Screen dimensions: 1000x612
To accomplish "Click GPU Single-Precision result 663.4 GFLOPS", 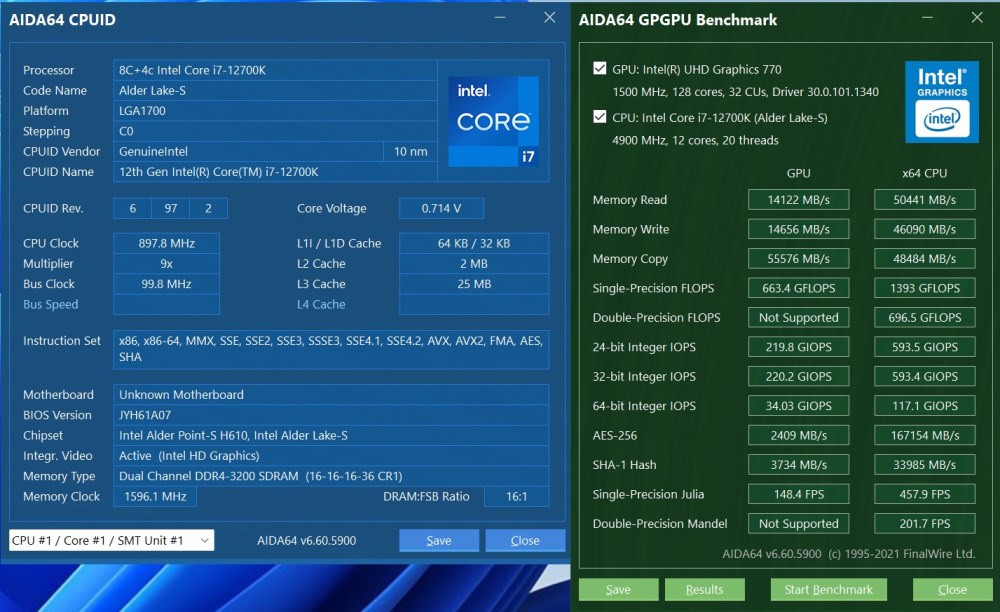I will pyautogui.click(x=798, y=288).
